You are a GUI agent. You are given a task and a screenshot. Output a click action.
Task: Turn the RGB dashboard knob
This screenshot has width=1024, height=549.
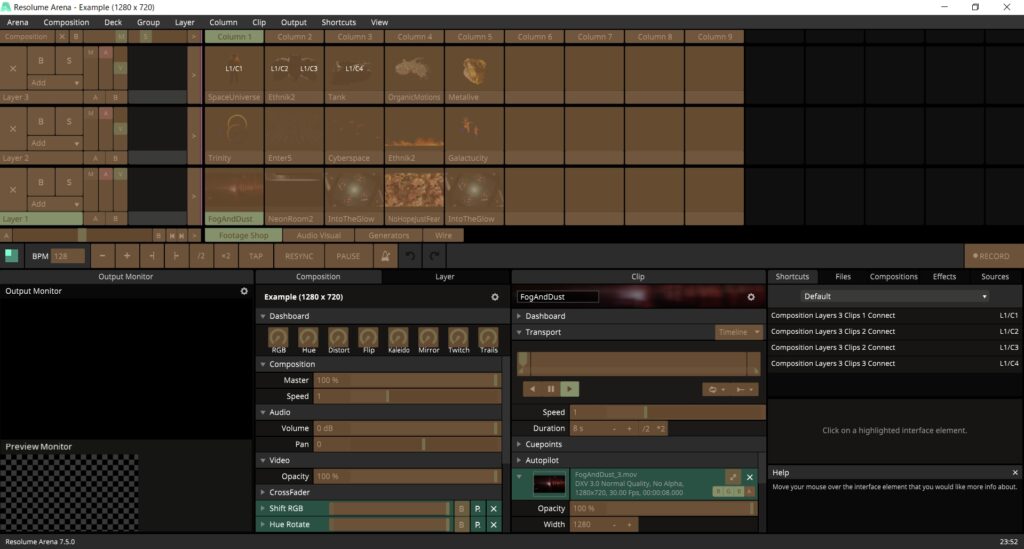click(278, 337)
